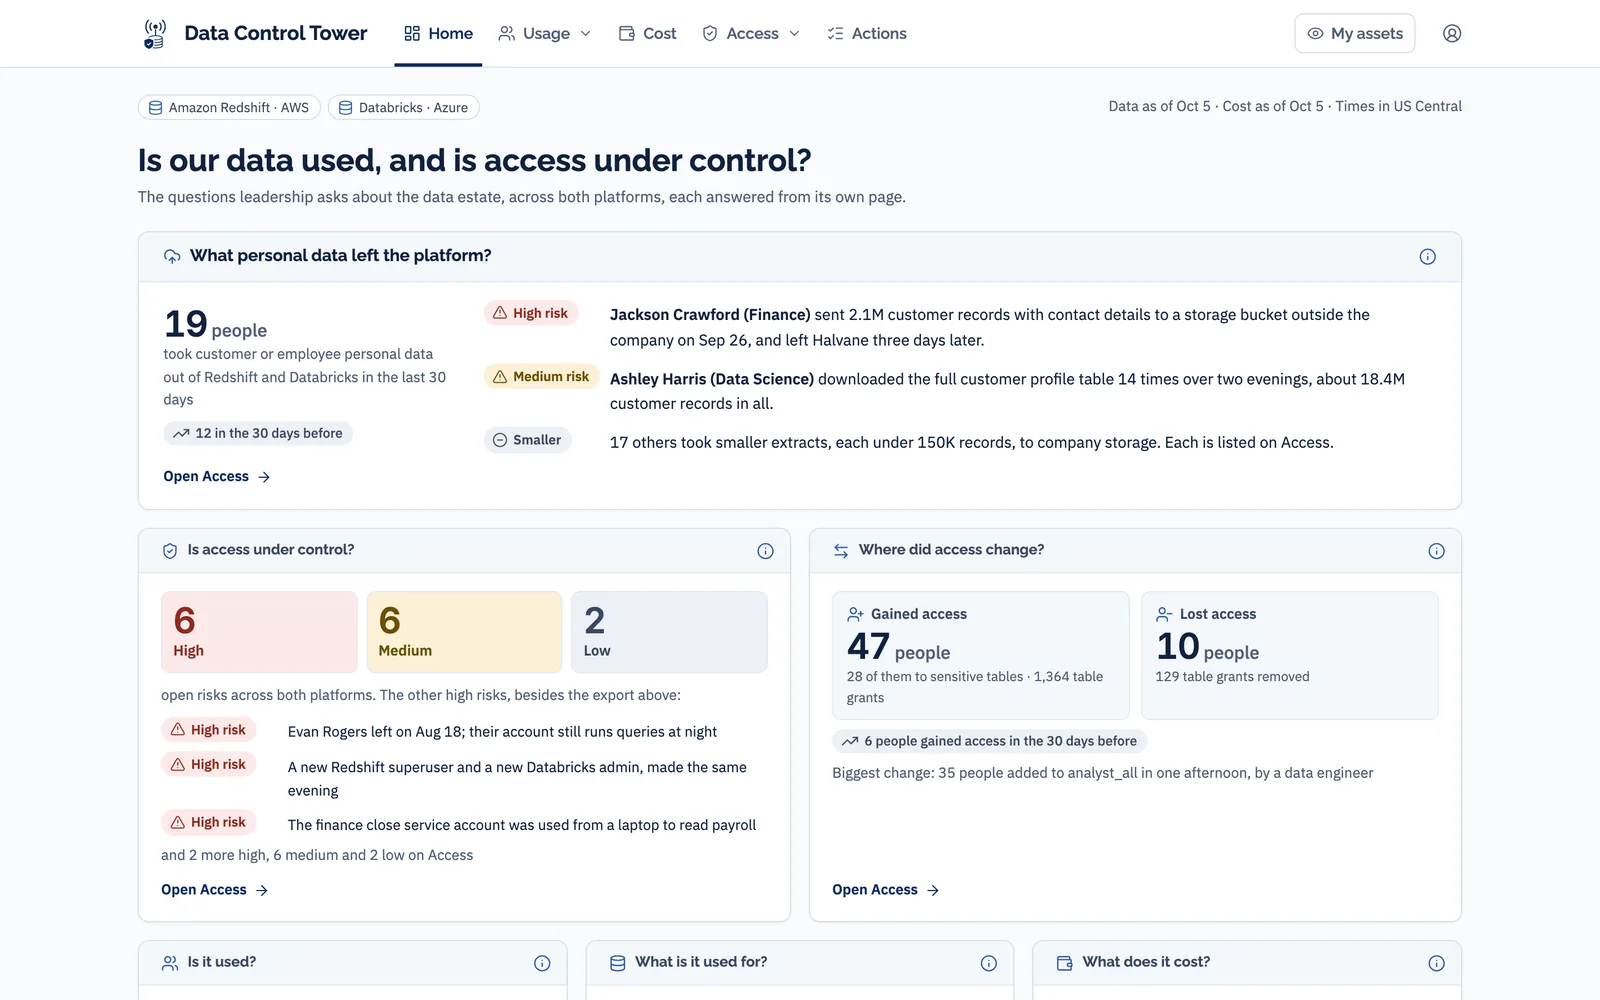Open Access link in access control card
The width and height of the screenshot is (1600, 1000).
[x=215, y=890]
